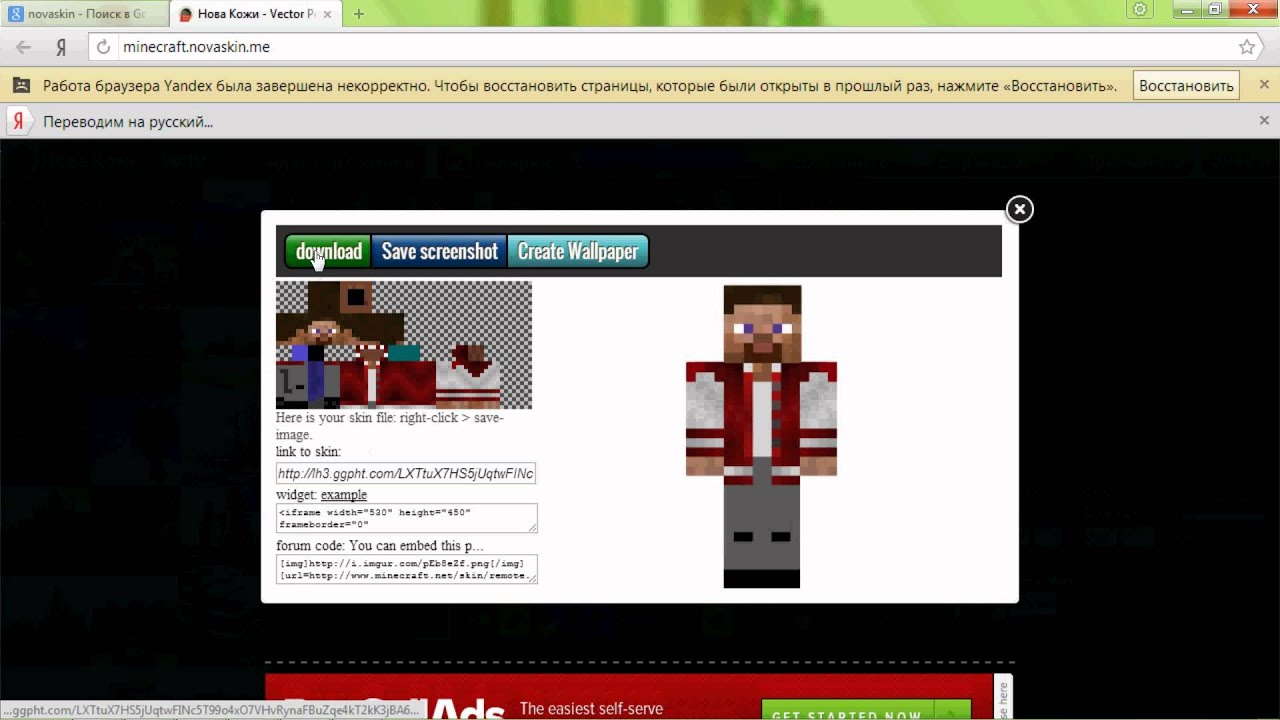Dismiss the translation bar
The height and width of the screenshot is (720, 1280).
click(1264, 121)
